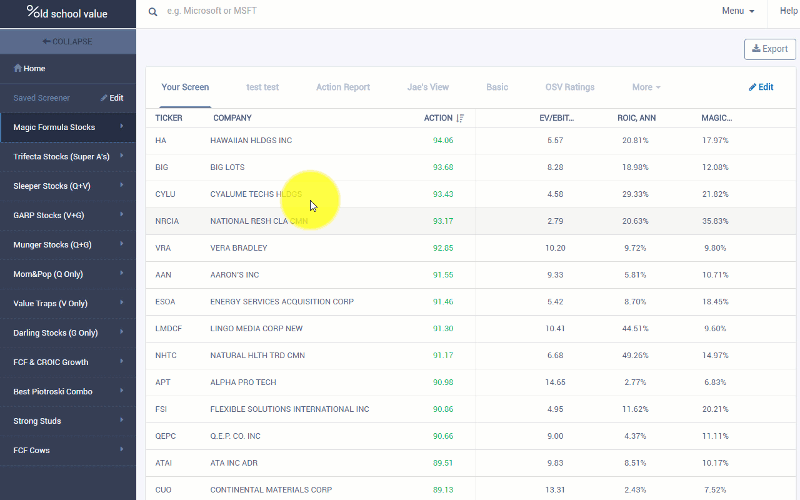The image size is (800, 500).
Task: Switch to the test test tab
Action: pos(262,87)
